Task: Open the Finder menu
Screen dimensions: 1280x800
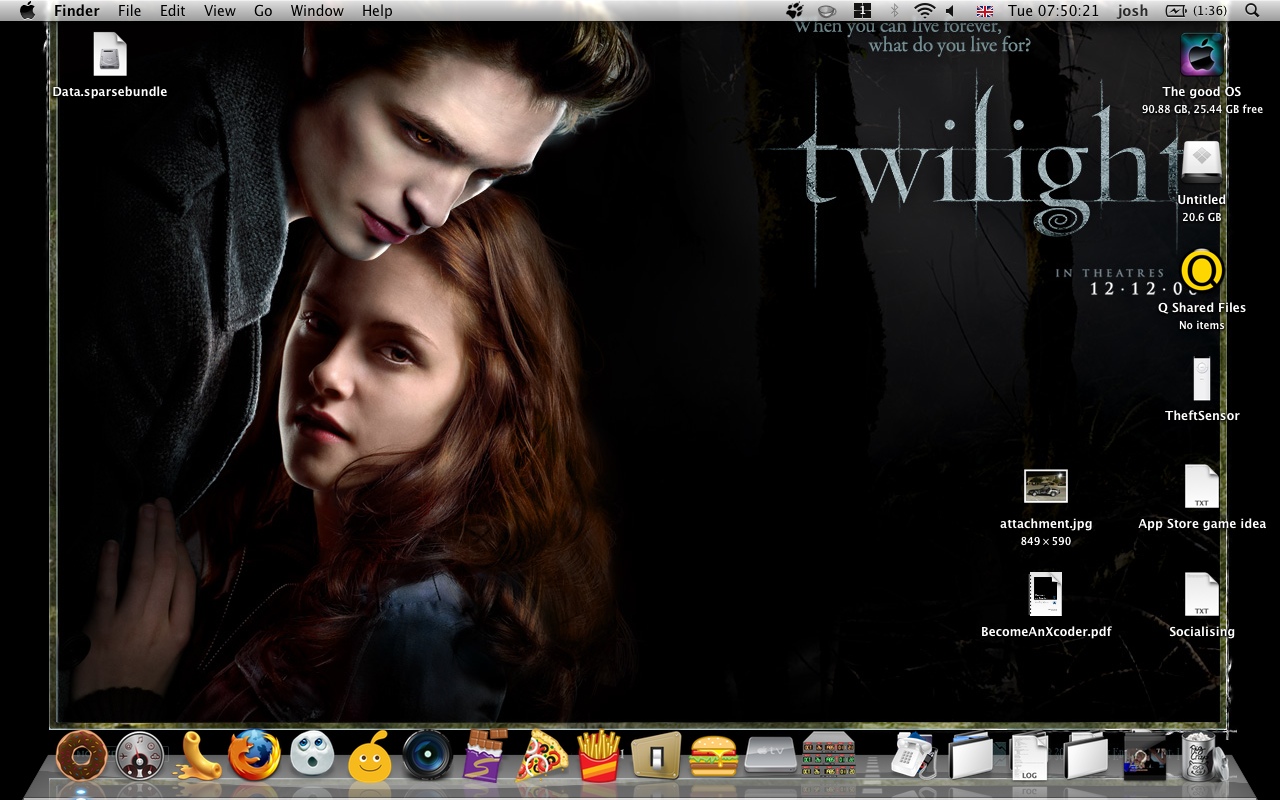Action: (x=76, y=11)
